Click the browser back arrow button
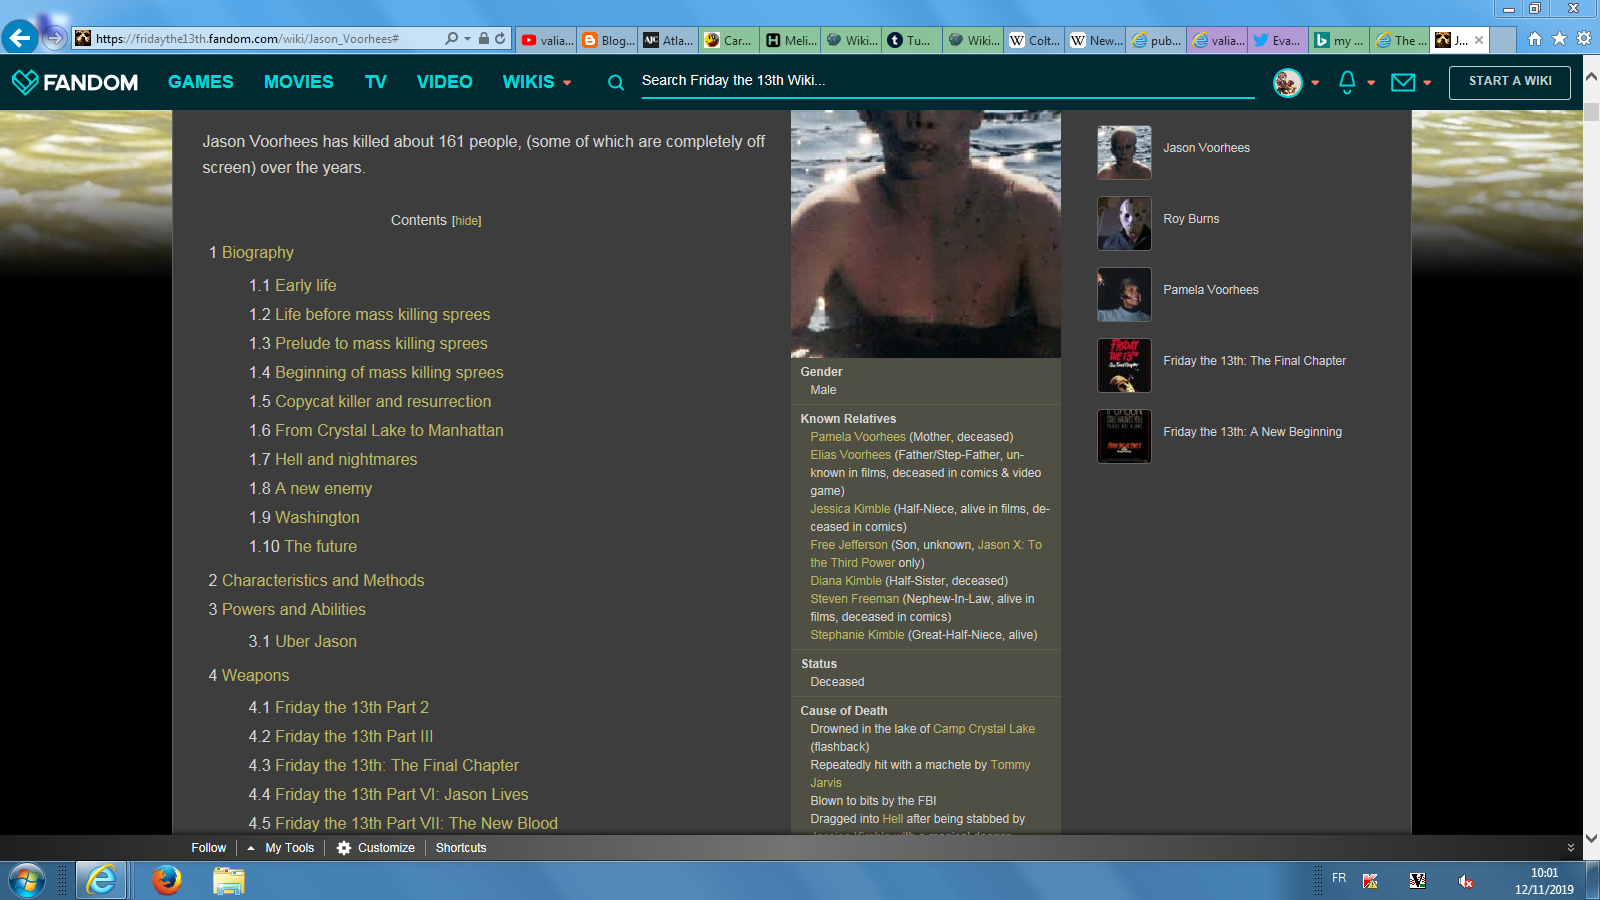This screenshot has height=900, width=1600. tap(20, 38)
